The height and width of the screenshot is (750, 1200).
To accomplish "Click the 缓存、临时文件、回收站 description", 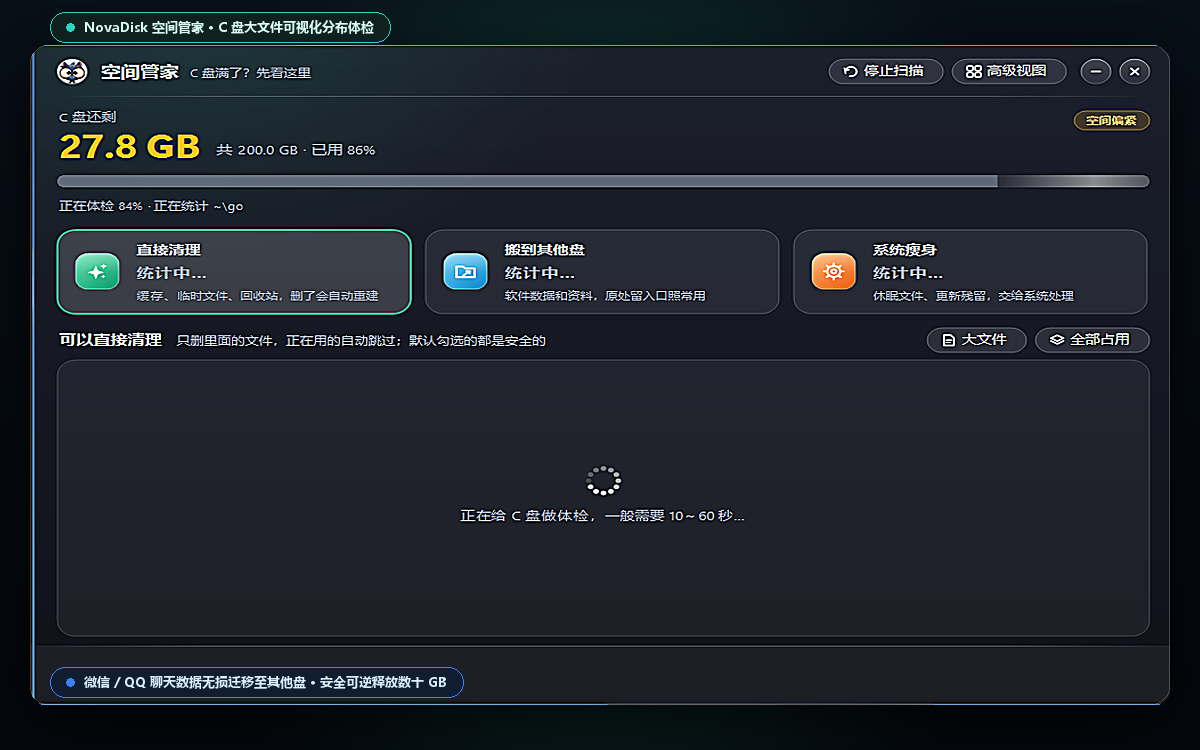I will (x=258, y=297).
